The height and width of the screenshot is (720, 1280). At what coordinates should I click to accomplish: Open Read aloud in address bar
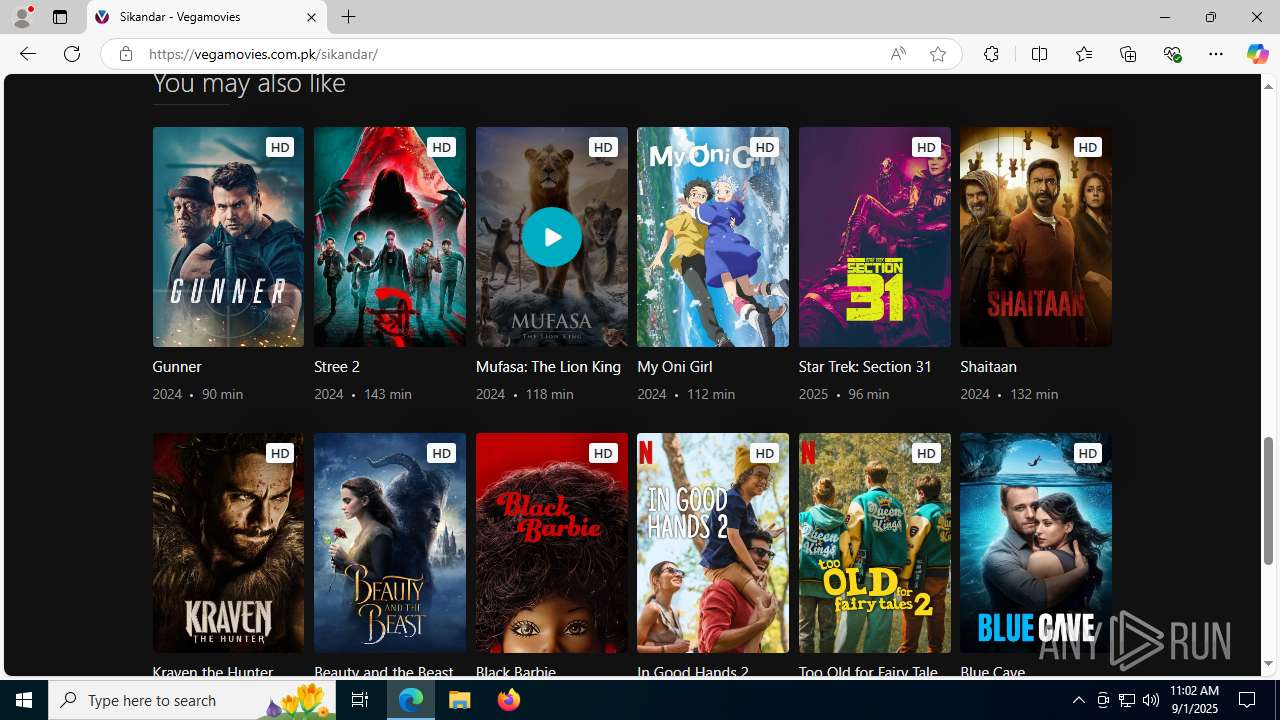point(898,54)
